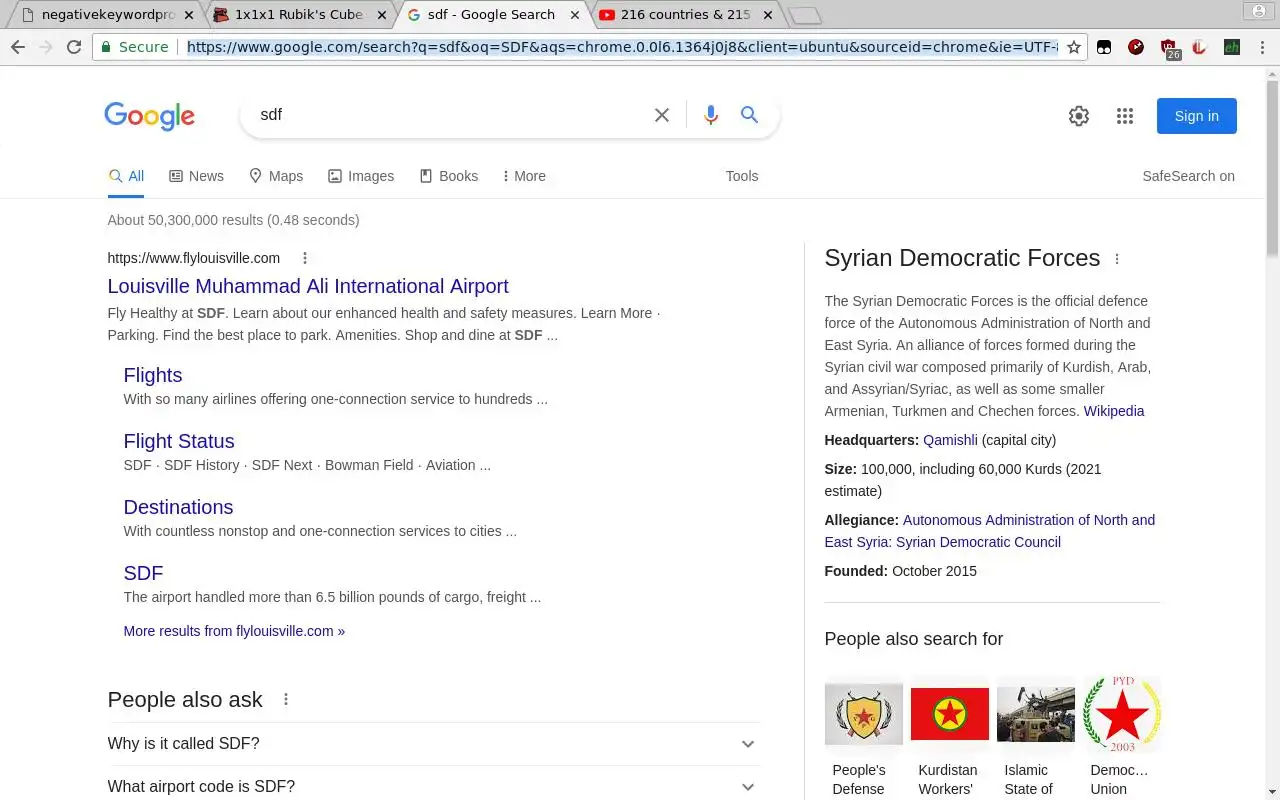Open Louisville Muhammad Ali International Airport result
Viewport: 1280px width, 800px height.
click(308, 286)
